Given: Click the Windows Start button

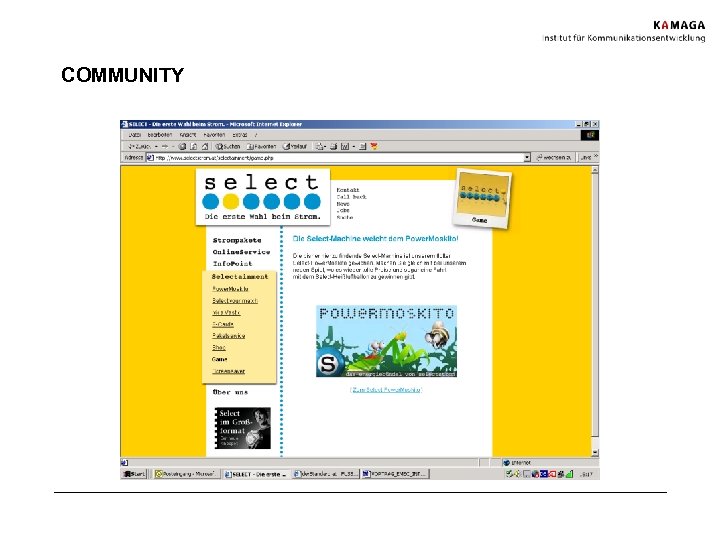Looking at the screenshot, I should (134, 474).
